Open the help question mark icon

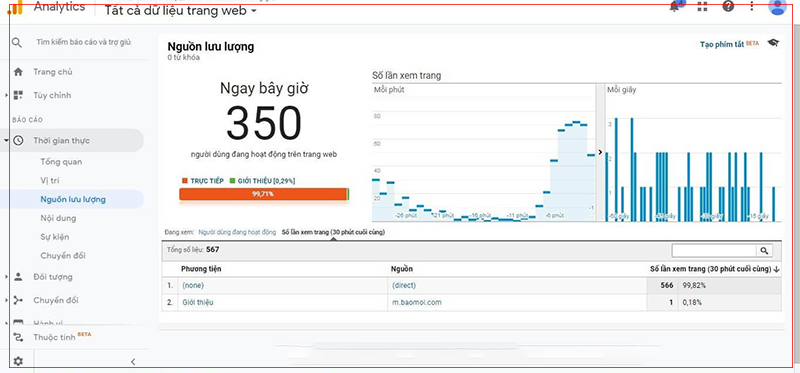(728, 7)
